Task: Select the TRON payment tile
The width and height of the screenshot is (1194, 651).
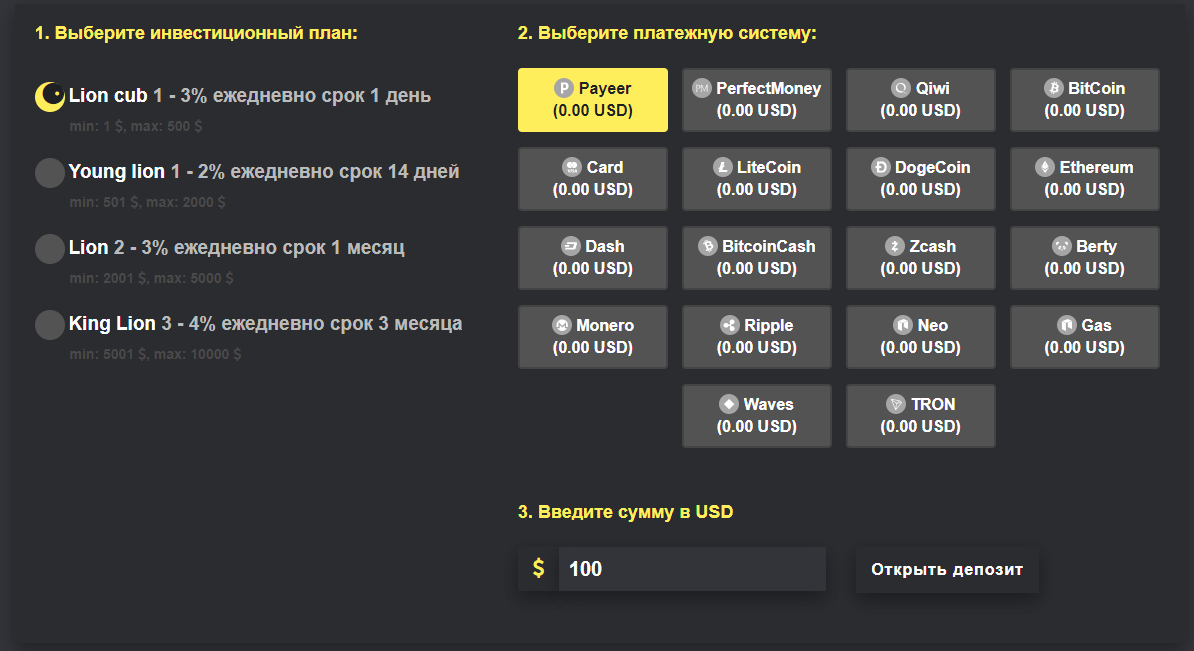Action: [921, 416]
